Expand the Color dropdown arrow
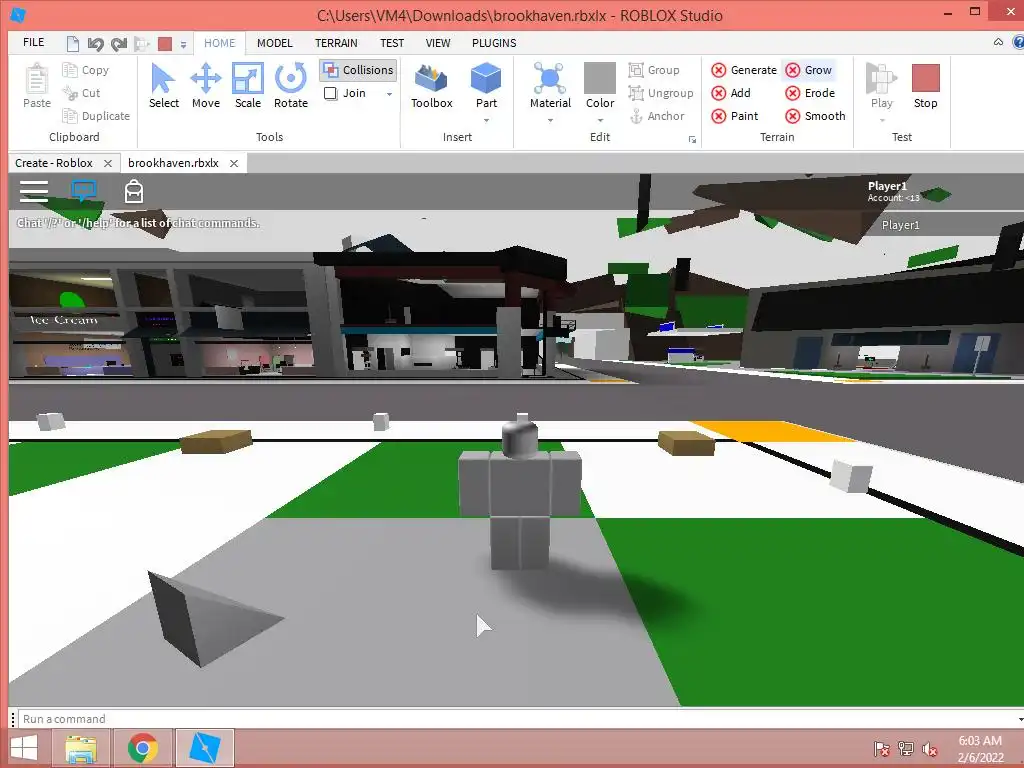This screenshot has width=1024, height=768. [600, 121]
